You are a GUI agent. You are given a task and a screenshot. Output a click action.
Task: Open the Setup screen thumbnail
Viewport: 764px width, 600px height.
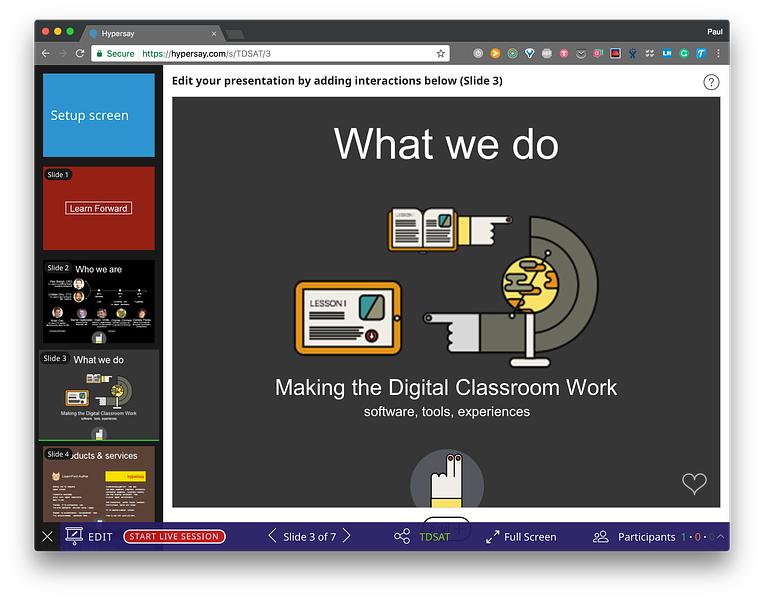click(99, 115)
